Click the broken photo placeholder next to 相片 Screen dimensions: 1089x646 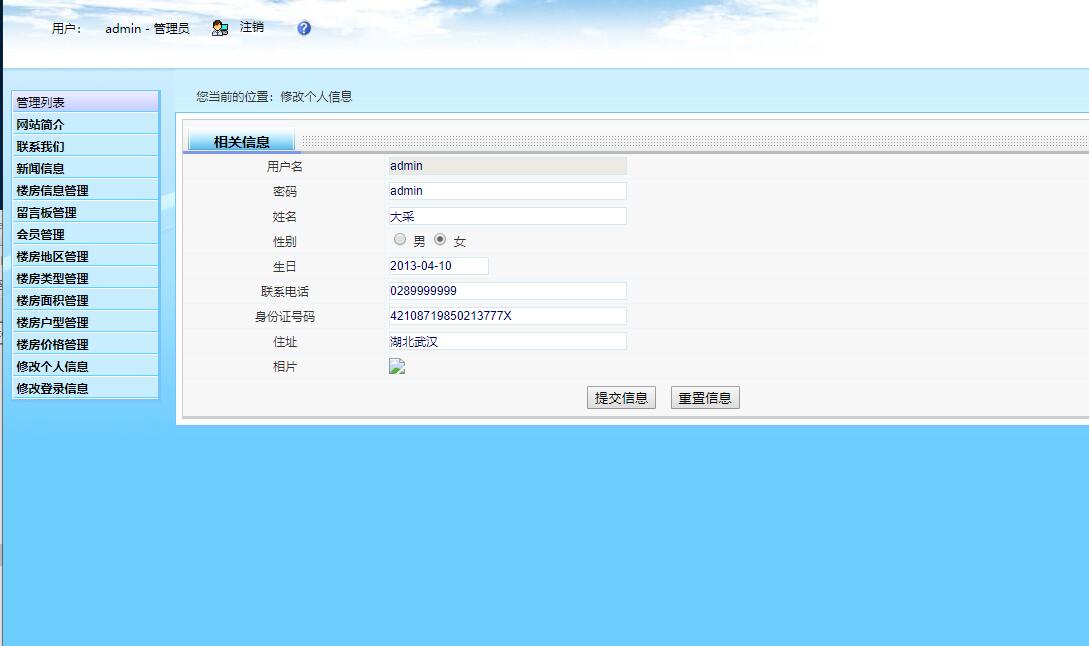[x=396, y=366]
